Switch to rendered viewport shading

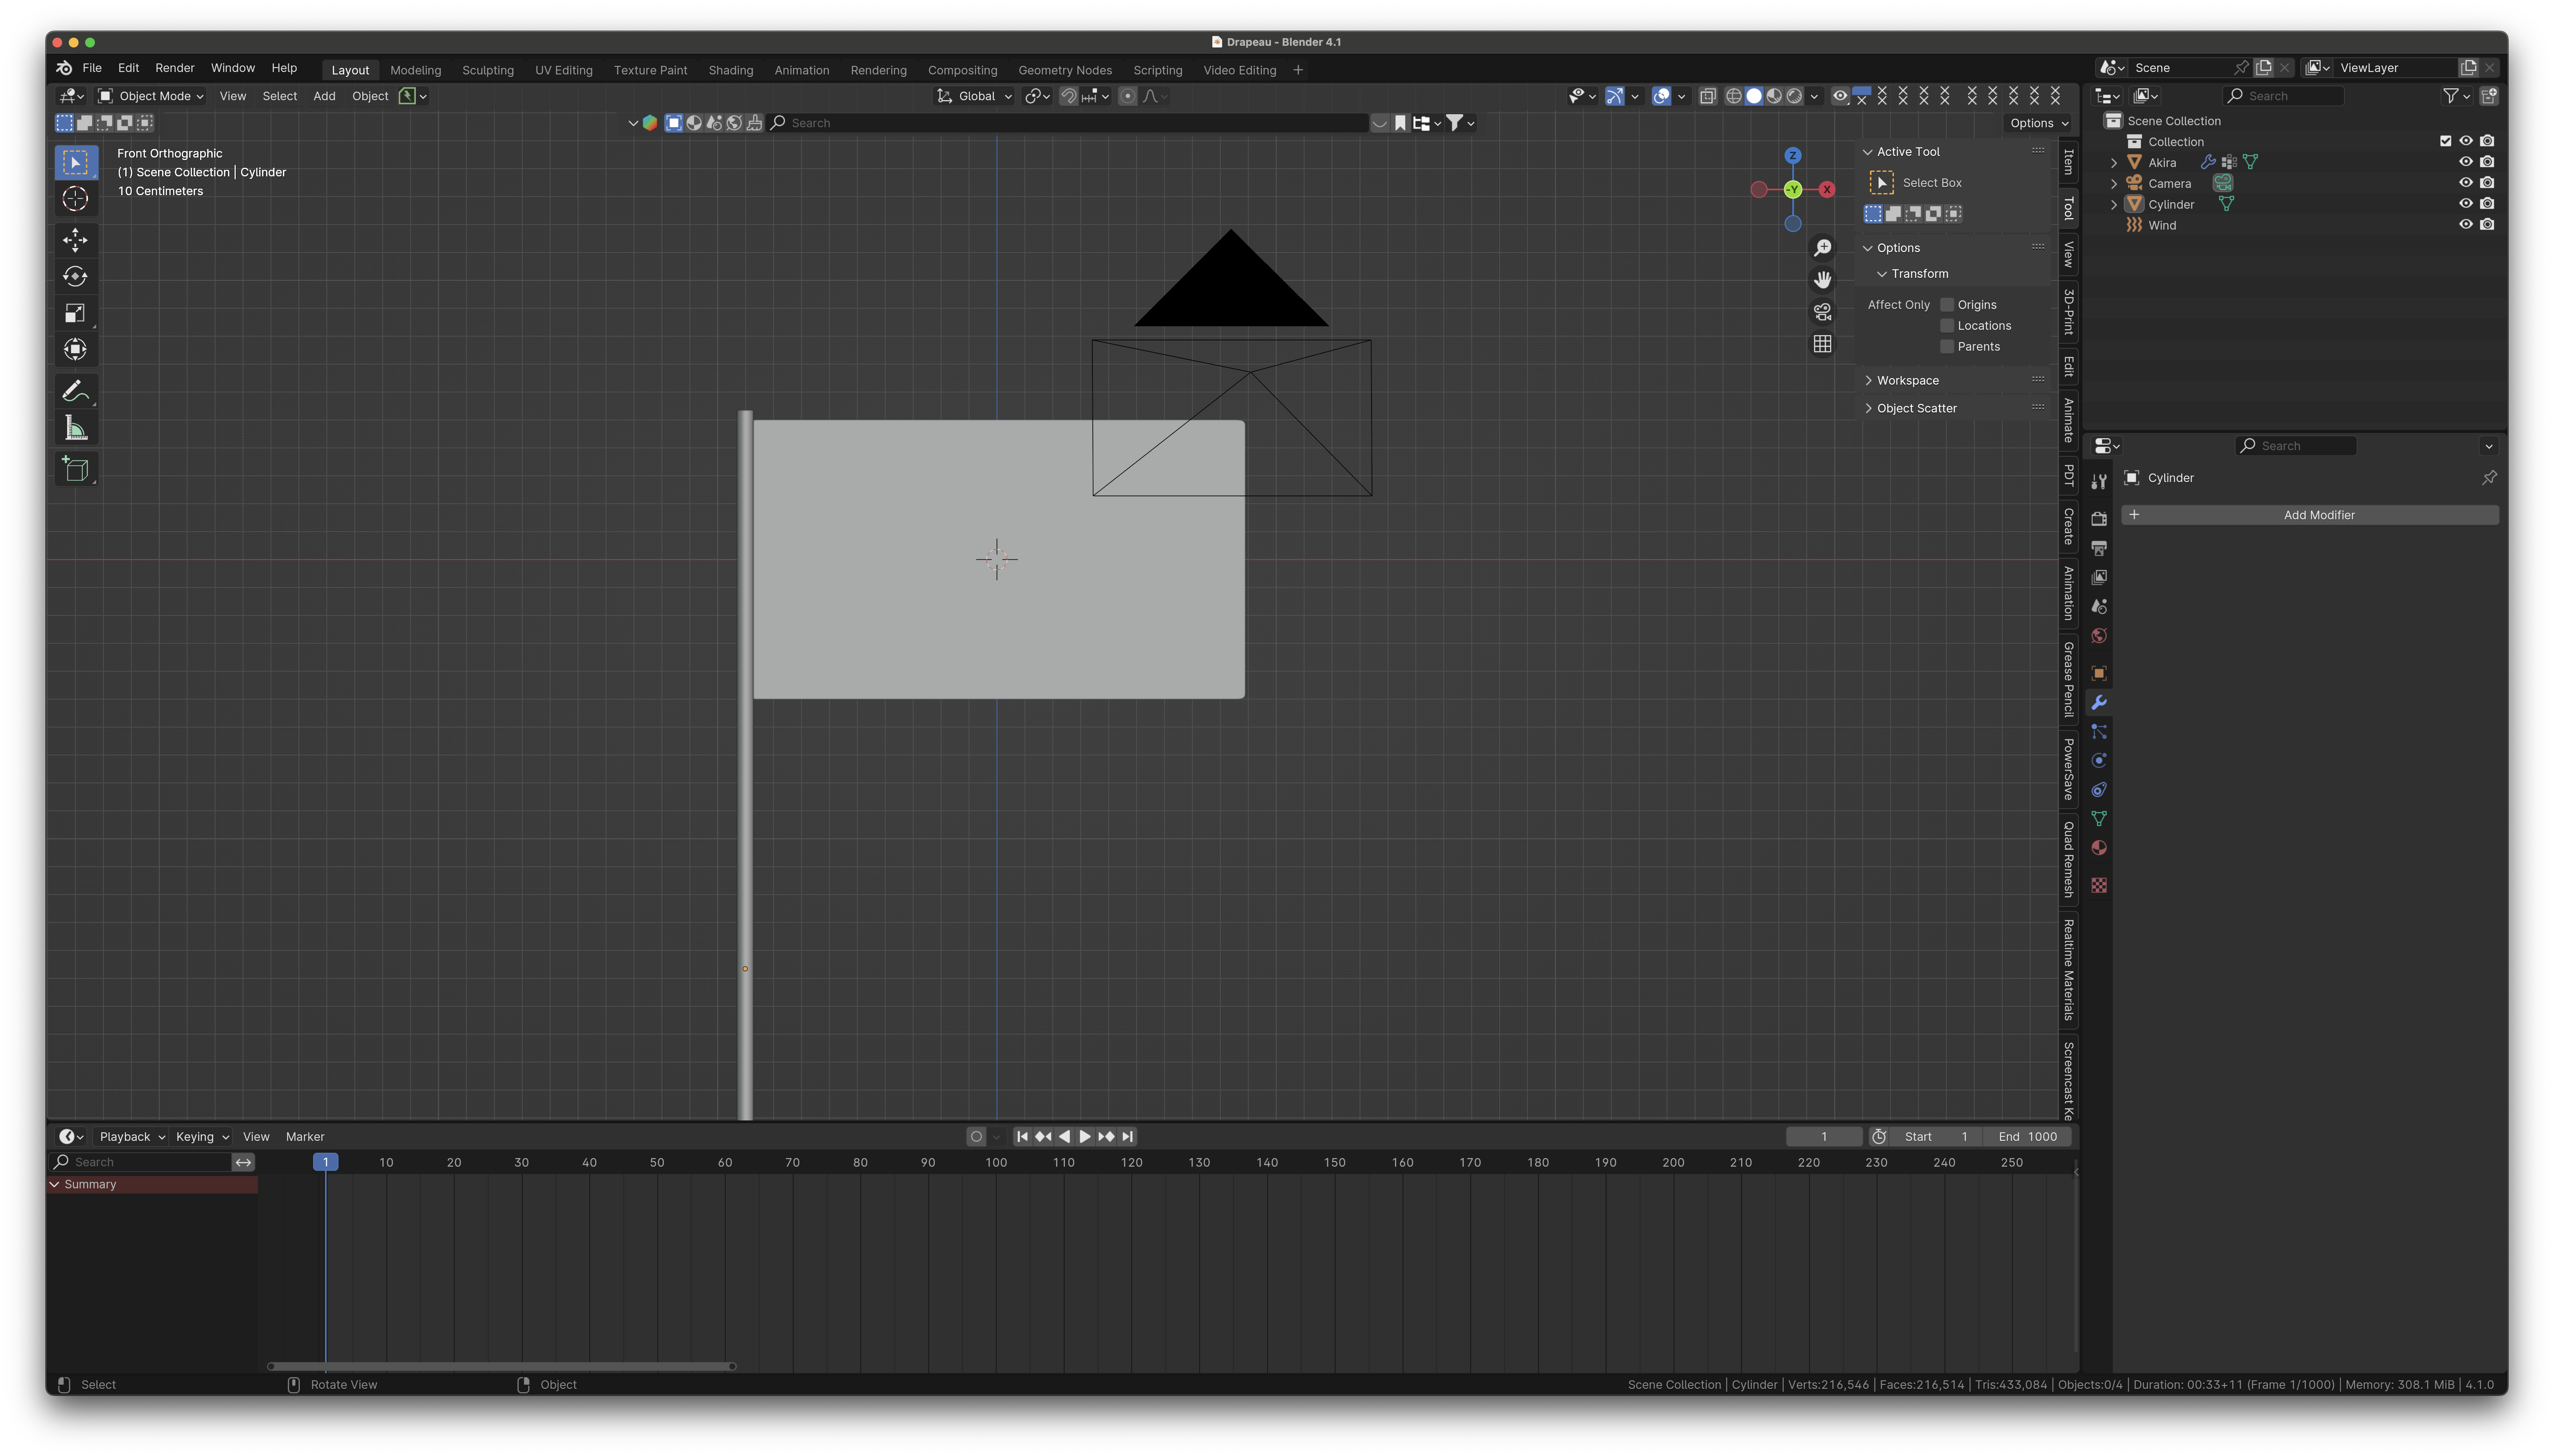pyautogui.click(x=1794, y=96)
